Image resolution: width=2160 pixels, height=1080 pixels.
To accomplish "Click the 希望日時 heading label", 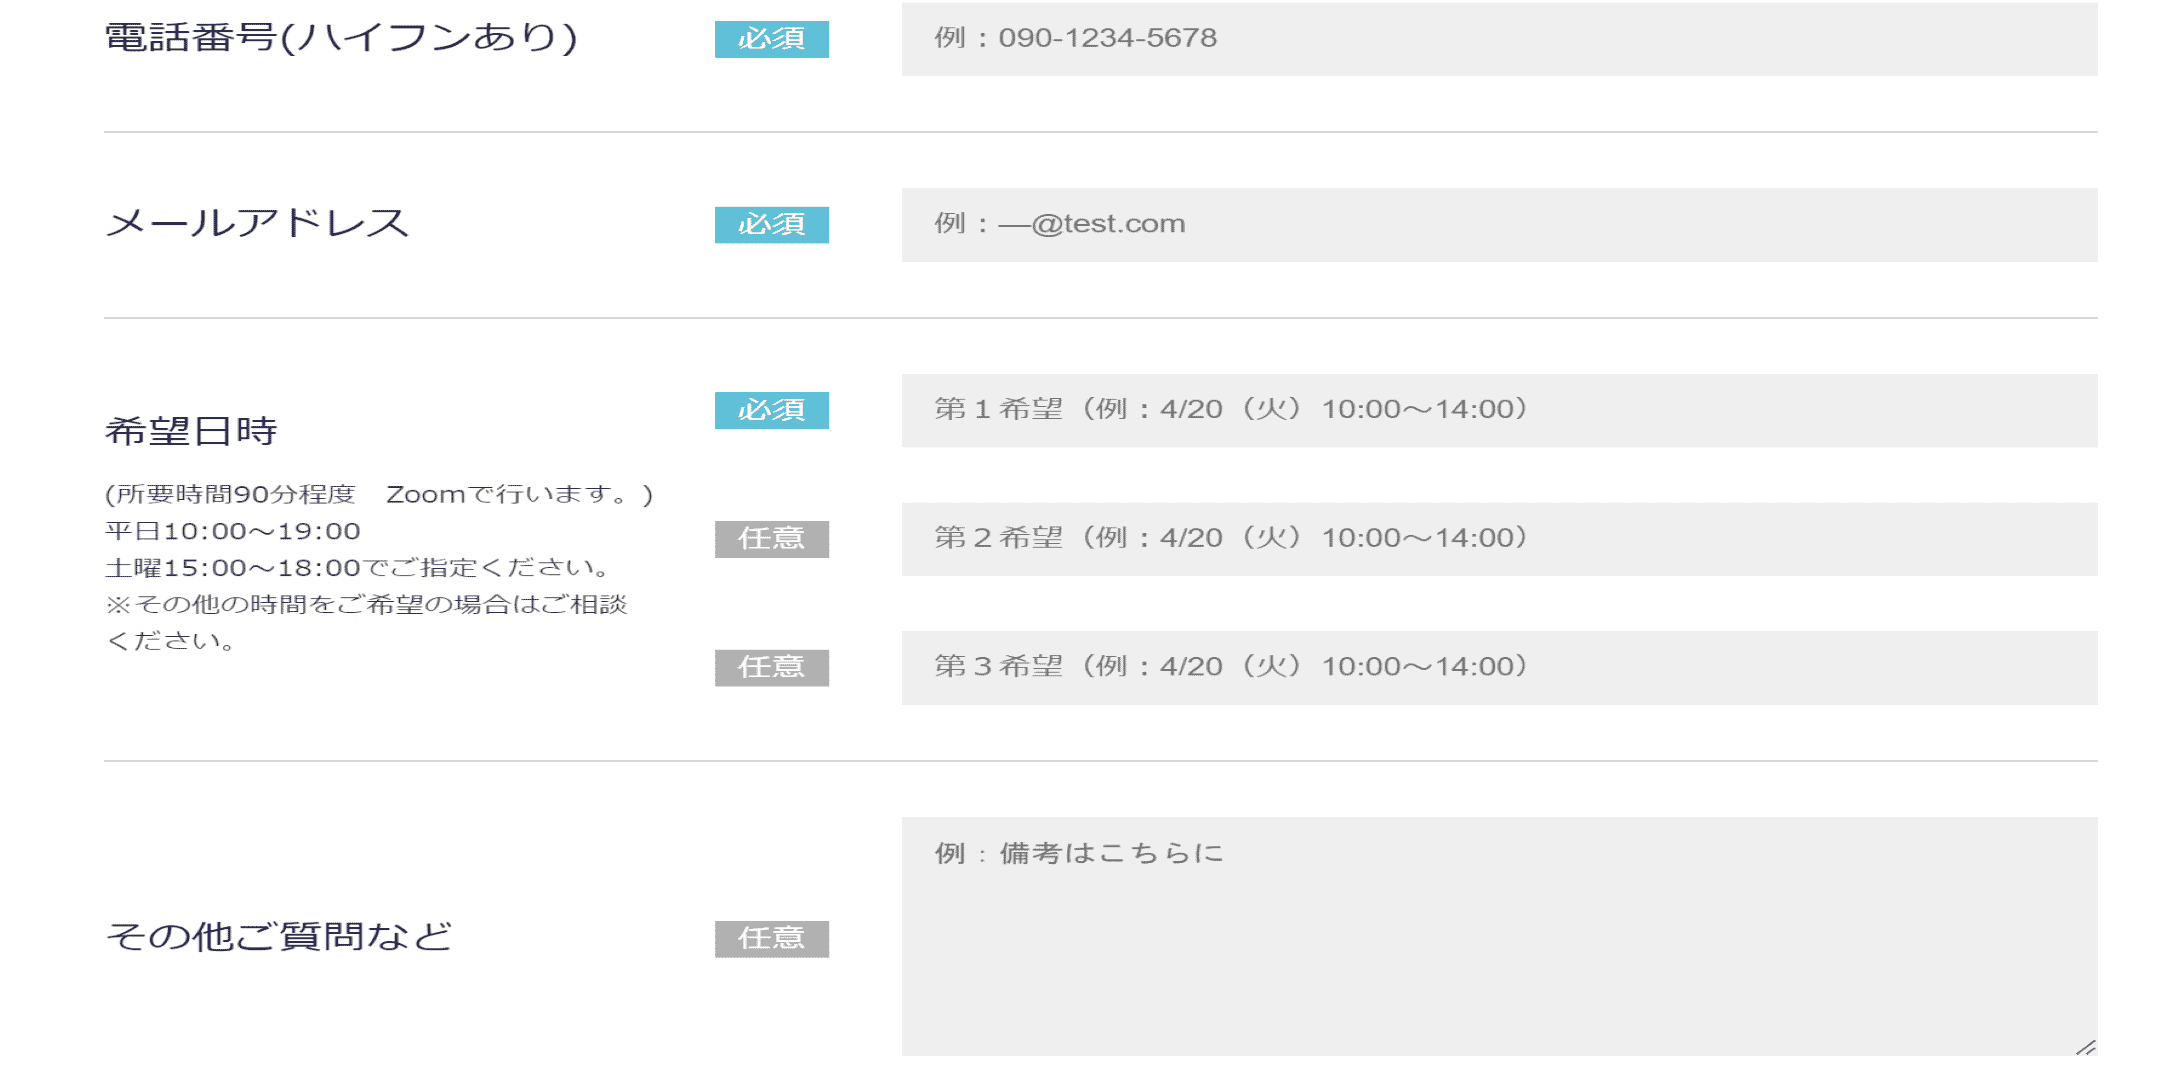I will (191, 431).
